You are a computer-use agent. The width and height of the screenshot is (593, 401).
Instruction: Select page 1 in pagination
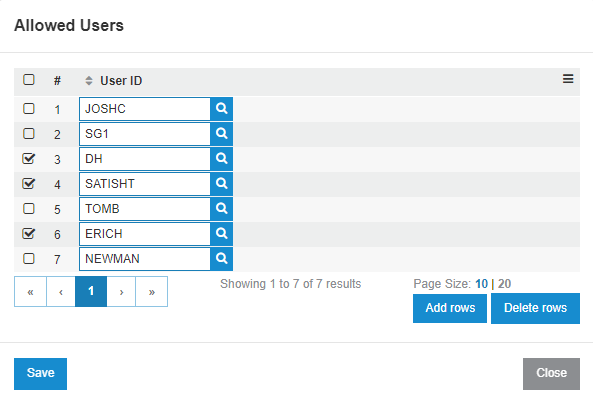91,291
